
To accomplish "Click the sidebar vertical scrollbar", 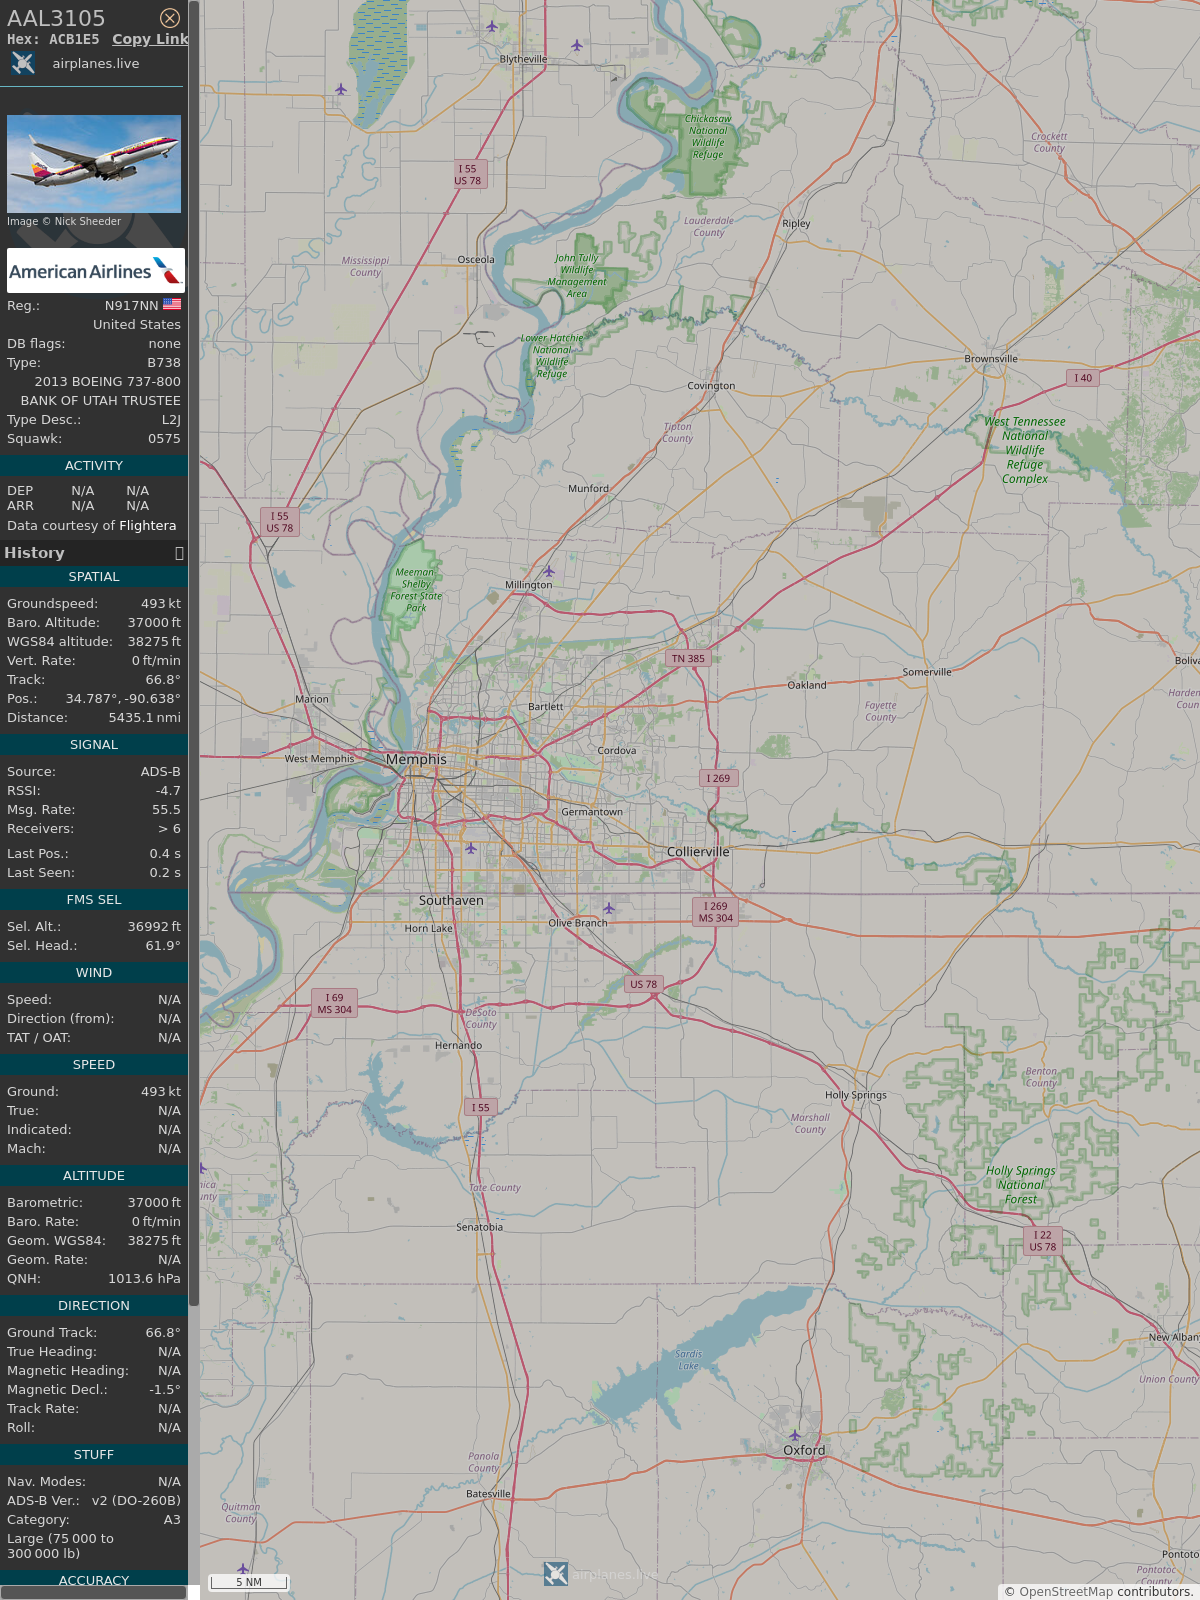I will coord(194,652).
